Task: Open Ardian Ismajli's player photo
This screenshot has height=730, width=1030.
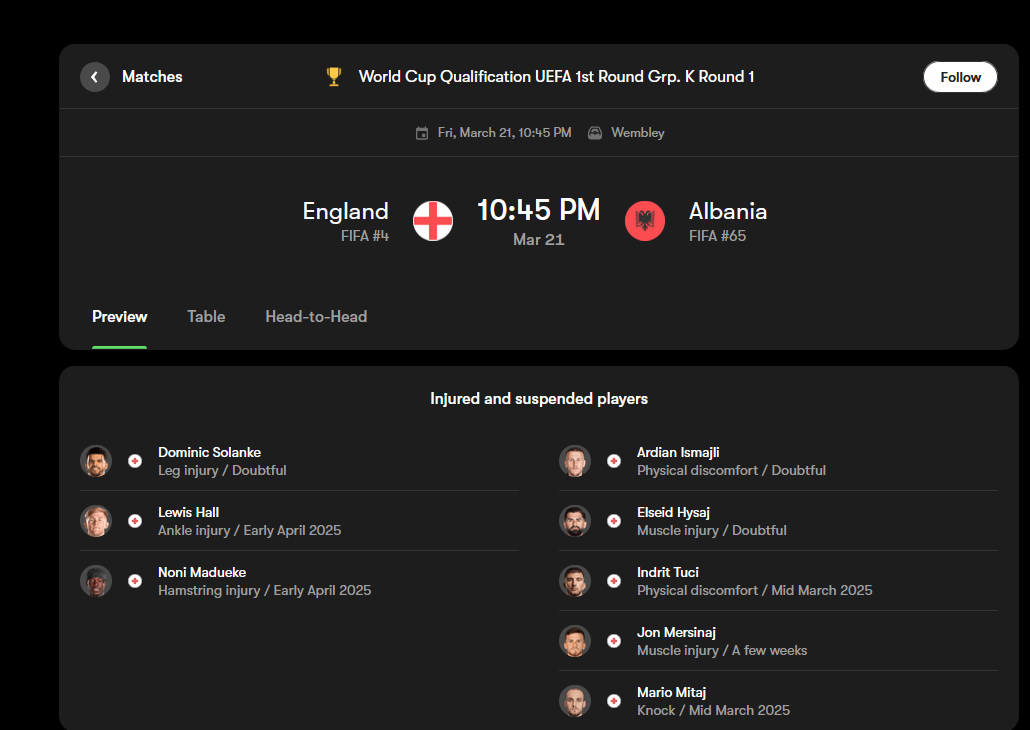Action: coord(575,461)
